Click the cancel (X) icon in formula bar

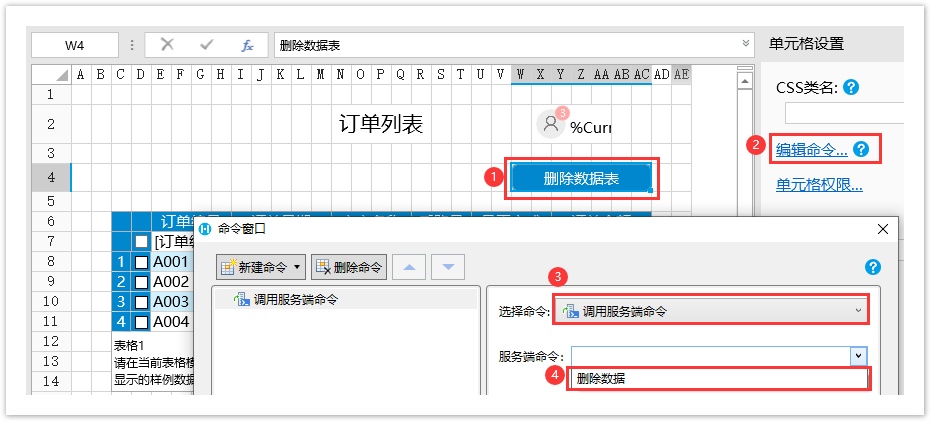[167, 45]
